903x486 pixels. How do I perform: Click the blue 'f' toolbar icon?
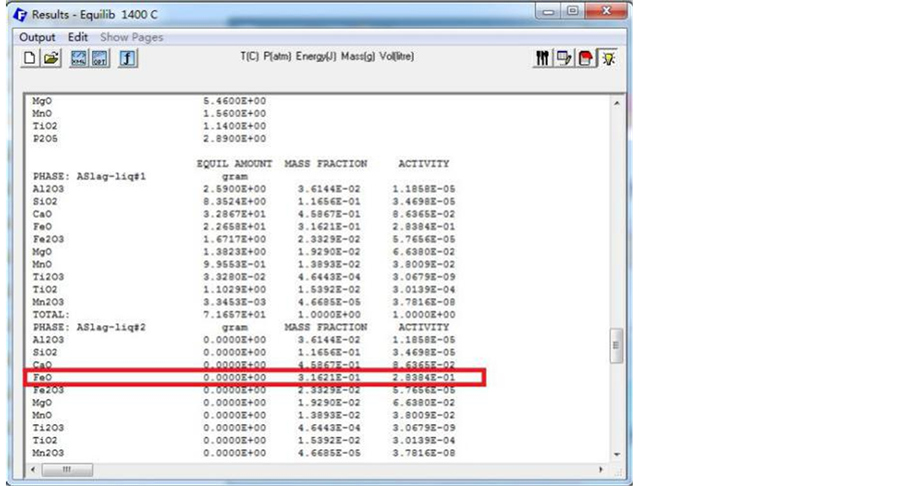128,59
